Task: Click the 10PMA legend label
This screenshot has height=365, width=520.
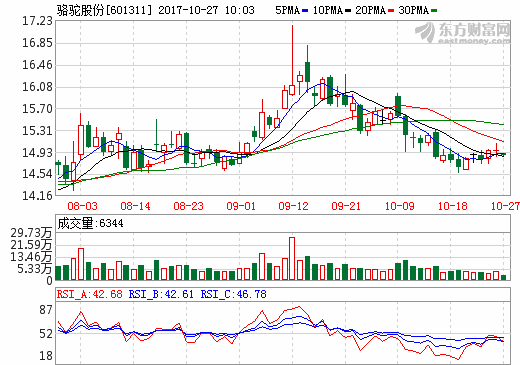Action: click(x=328, y=10)
